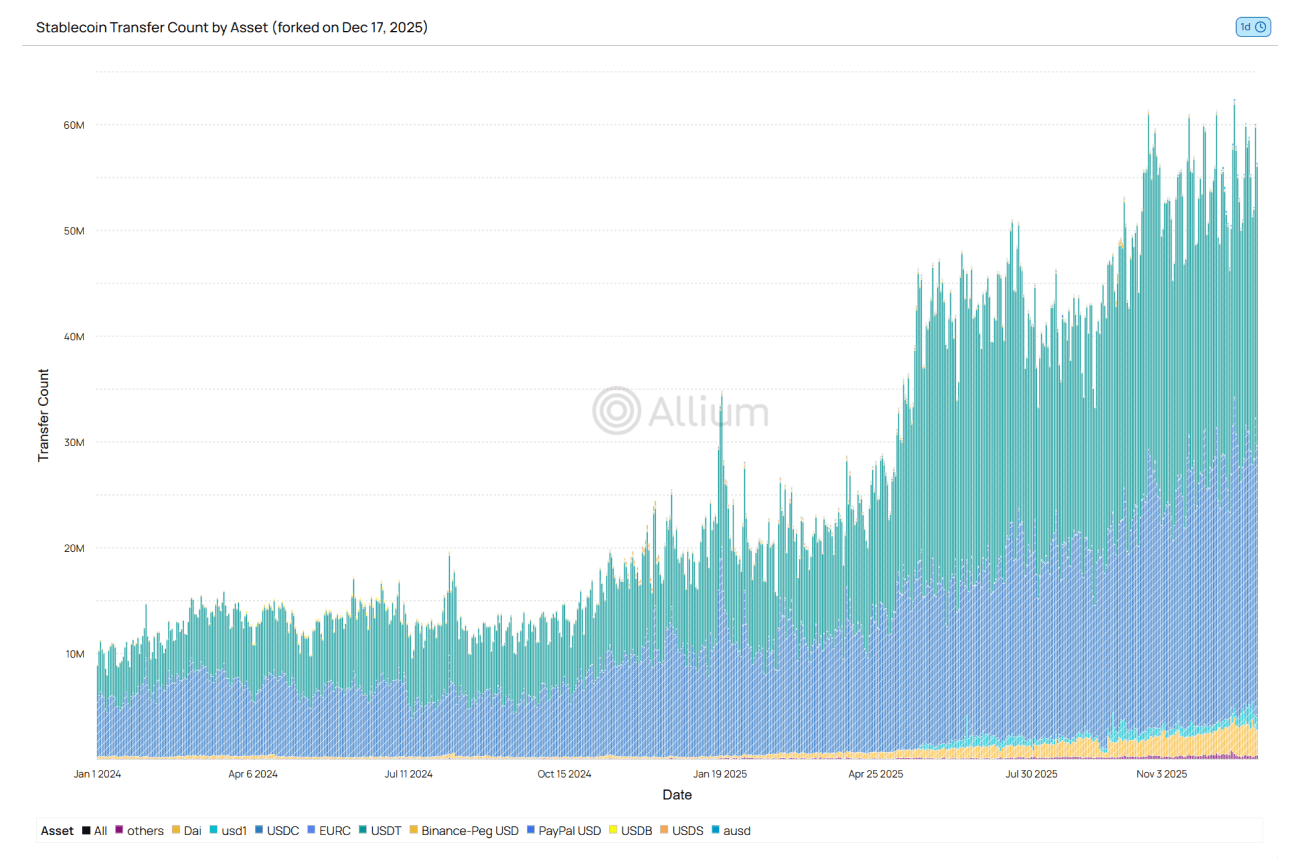Click the "Oct 15 2024" date label
The width and height of the screenshot is (1300, 868).
pyautogui.click(x=564, y=774)
